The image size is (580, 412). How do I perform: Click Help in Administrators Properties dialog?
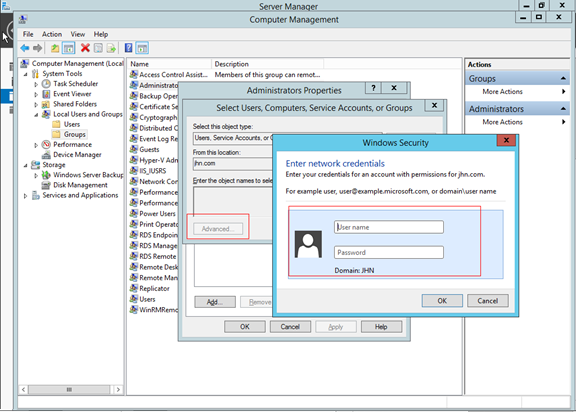[x=381, y=327]
